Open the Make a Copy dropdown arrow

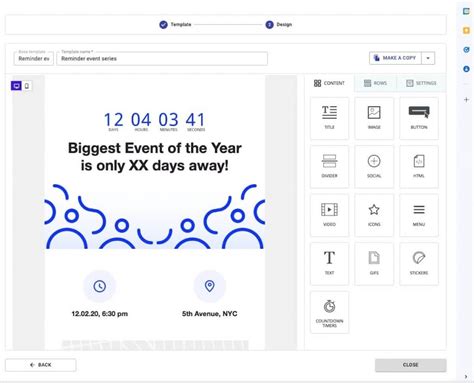point(428,58)
